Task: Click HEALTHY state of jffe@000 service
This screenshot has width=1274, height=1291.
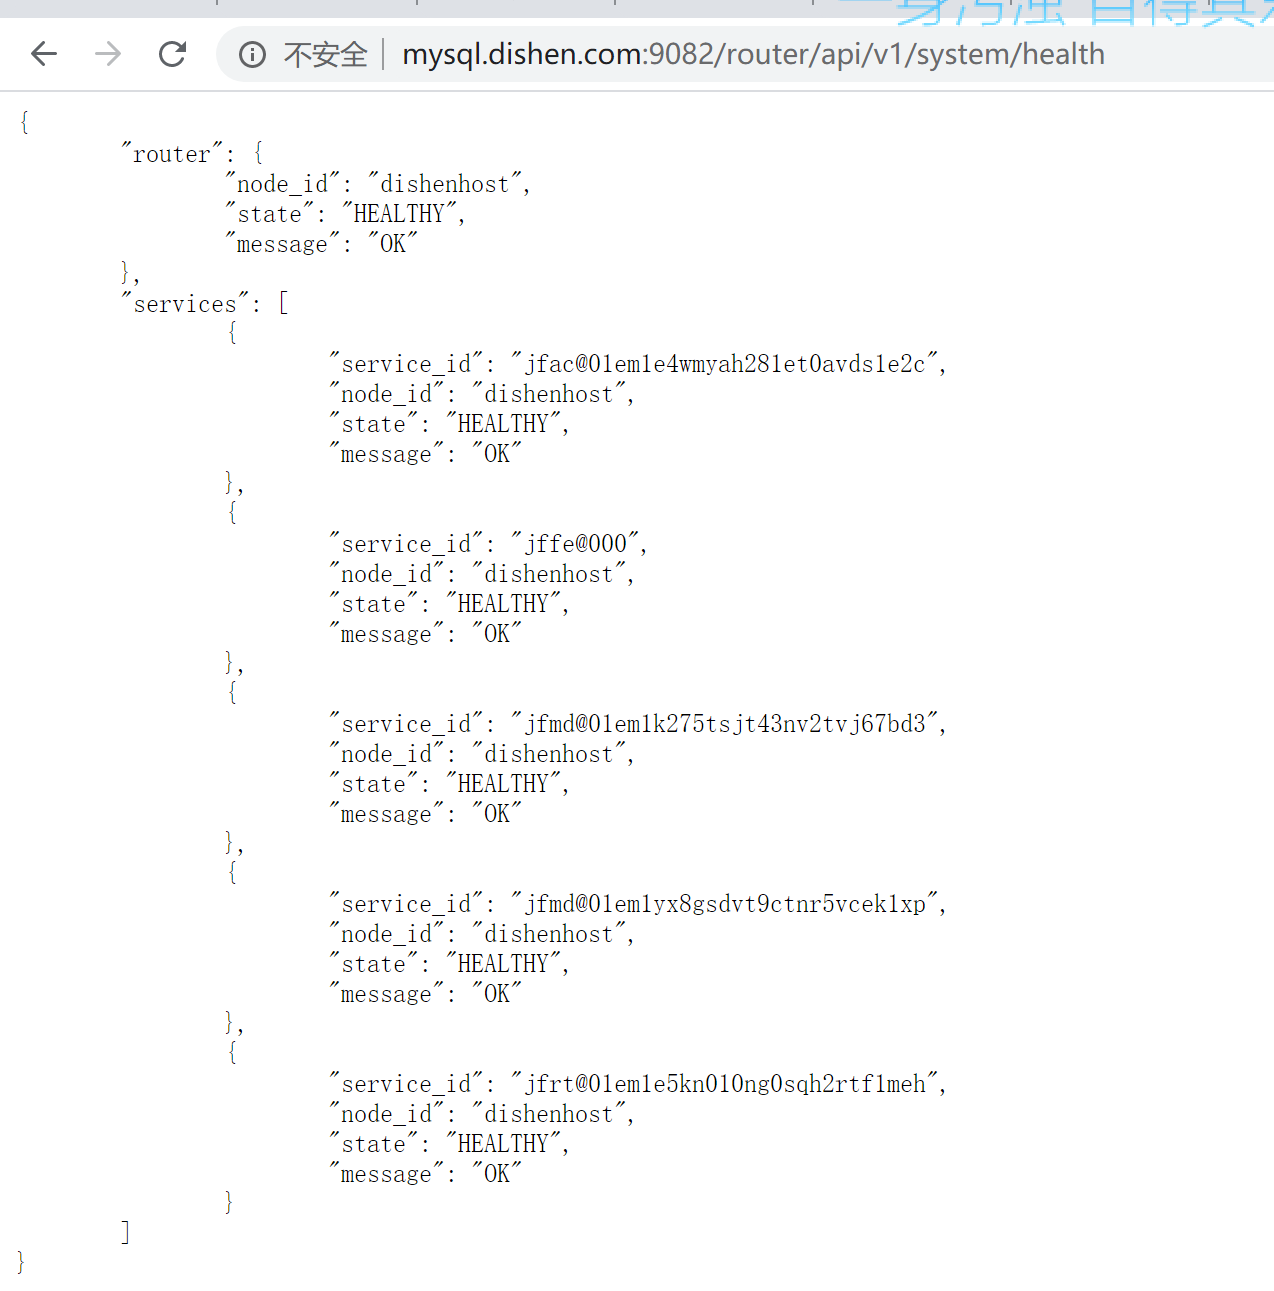Action: pos(503,604)
